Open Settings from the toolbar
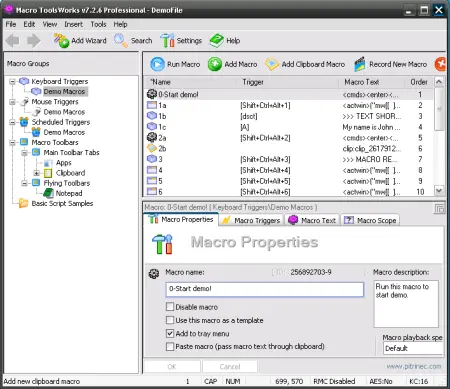The width and height of the screenshot is (450, 389). [181, 41]
